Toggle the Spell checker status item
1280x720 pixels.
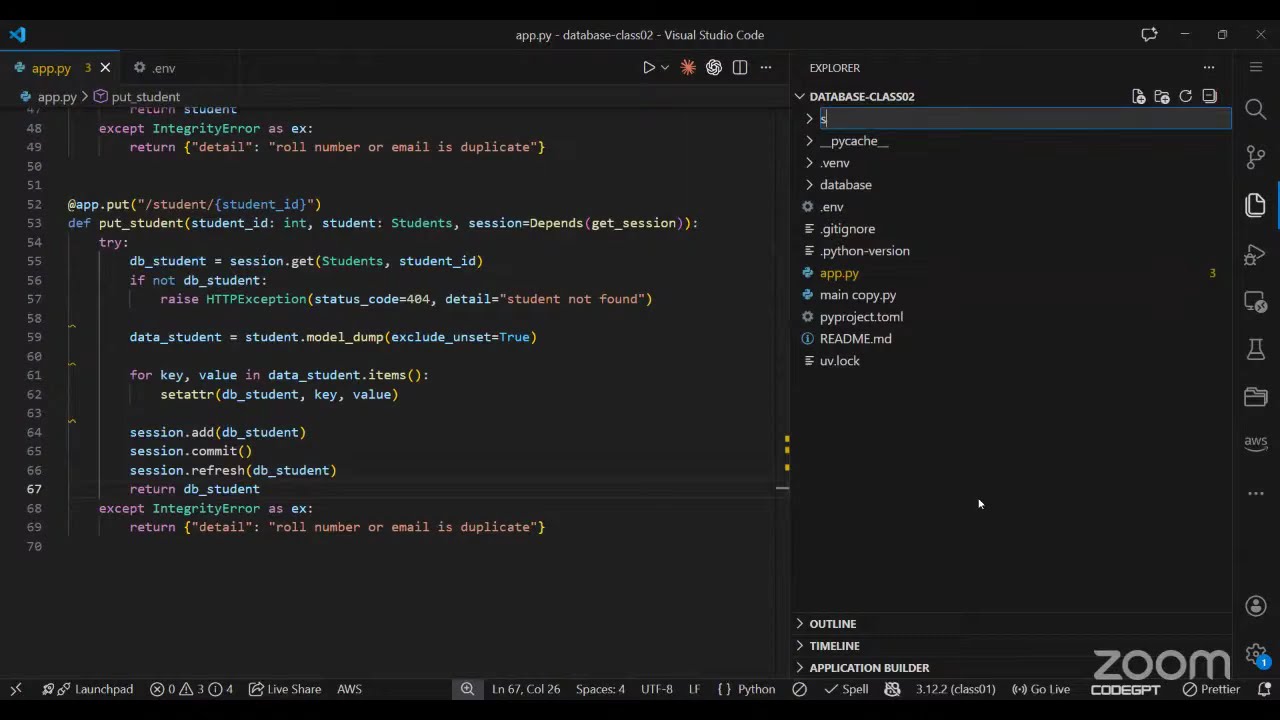tap(846, 689)
